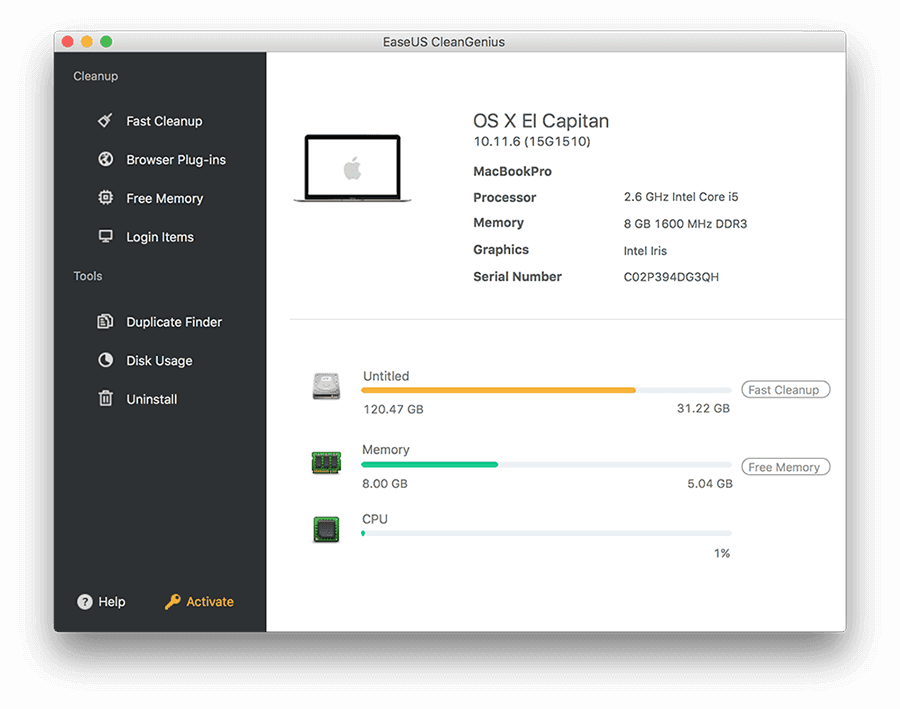
Task: Click the memory value 8 GB 1600 MHz DDR3
Action: [x=685, y=223]
